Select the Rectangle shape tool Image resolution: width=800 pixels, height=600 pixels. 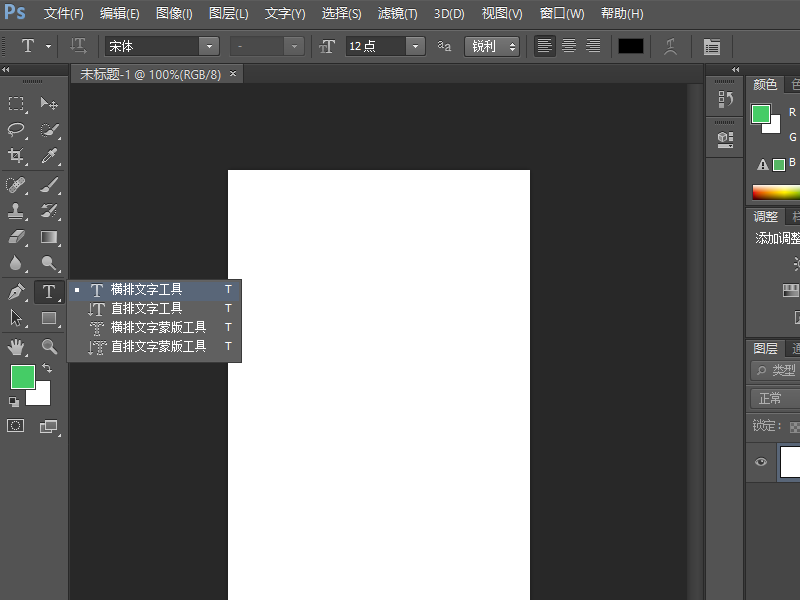click(49, 318)
